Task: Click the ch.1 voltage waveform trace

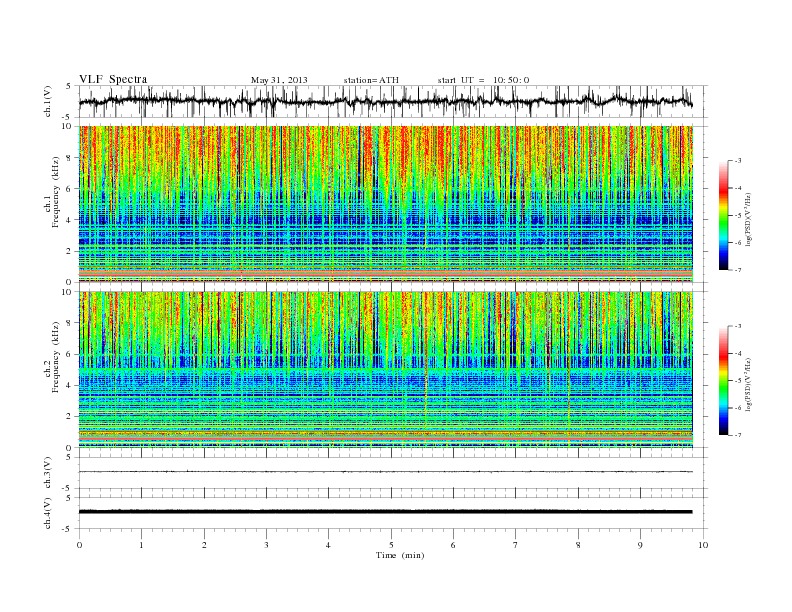Action: 386,101
